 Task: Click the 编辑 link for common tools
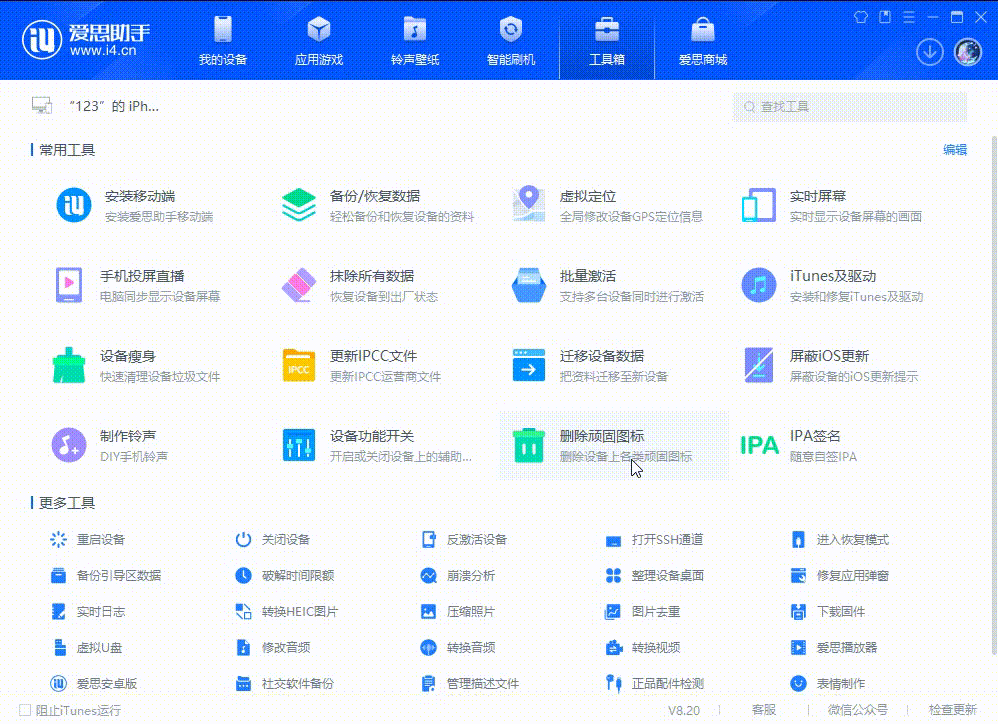tap(956, 149)
